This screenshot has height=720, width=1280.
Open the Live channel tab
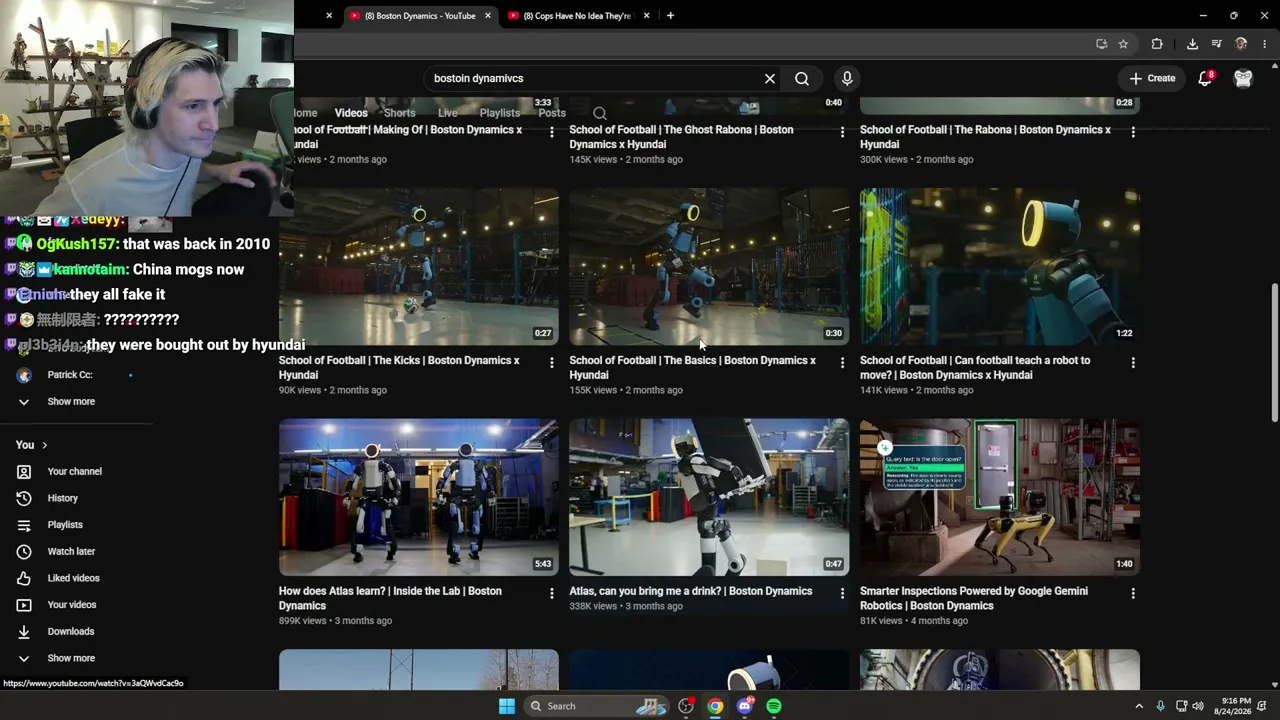pos(447,113)
